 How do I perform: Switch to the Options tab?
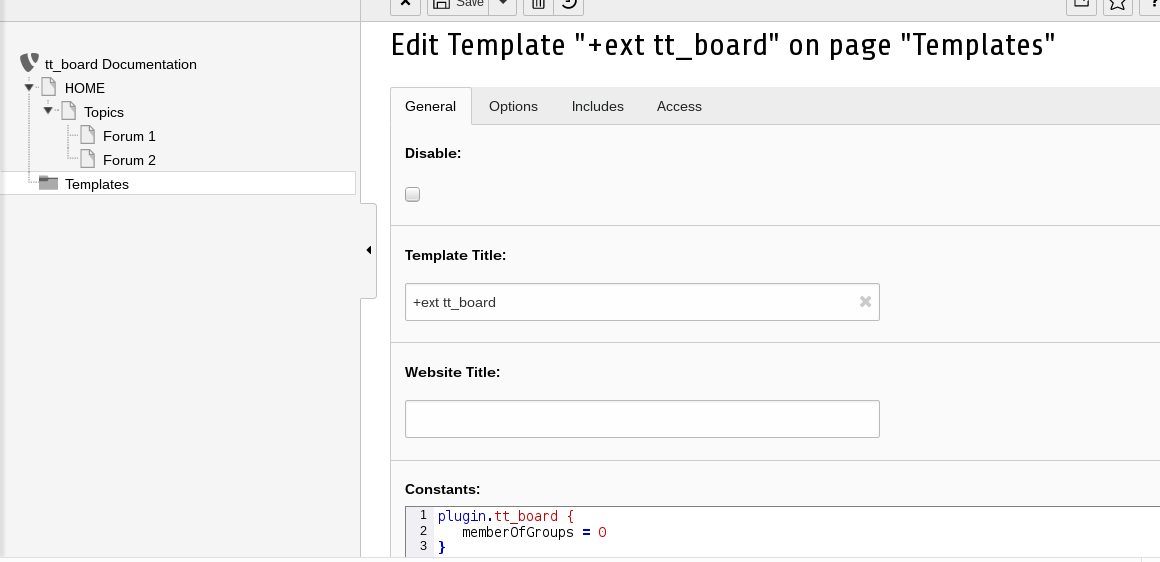pyautogui.click(x=513, y=106)
